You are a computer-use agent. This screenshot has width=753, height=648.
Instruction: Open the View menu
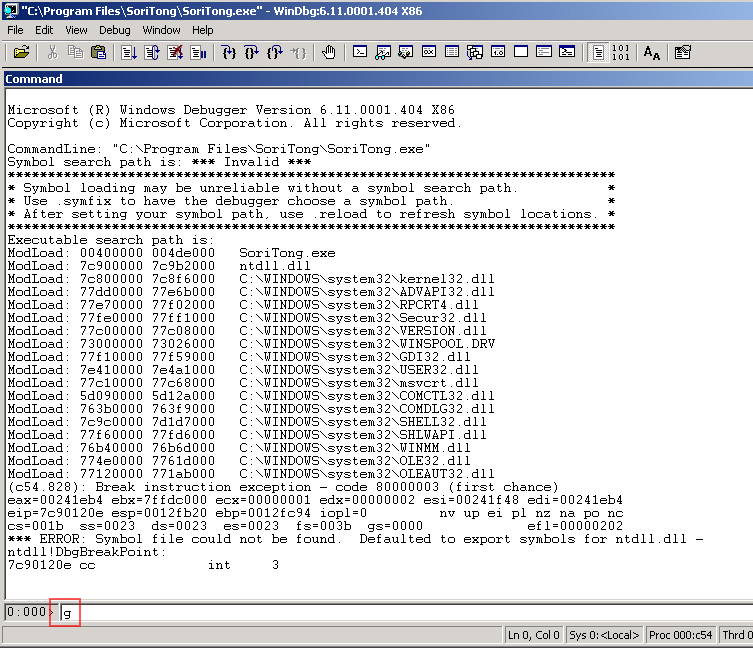[x=76, y=30]
